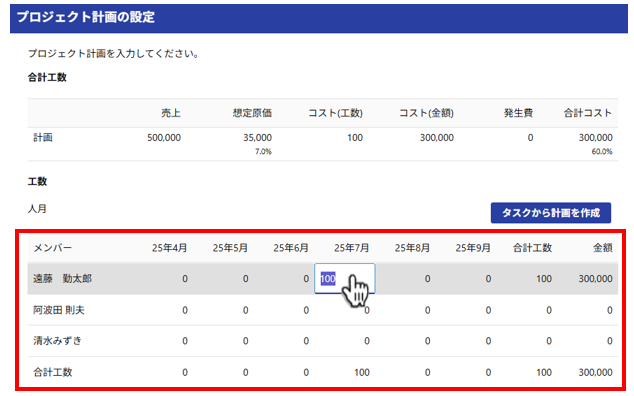Click 25年9月 cell for 阿波田 則夫

pyautogui.click(x=488, y=310)
